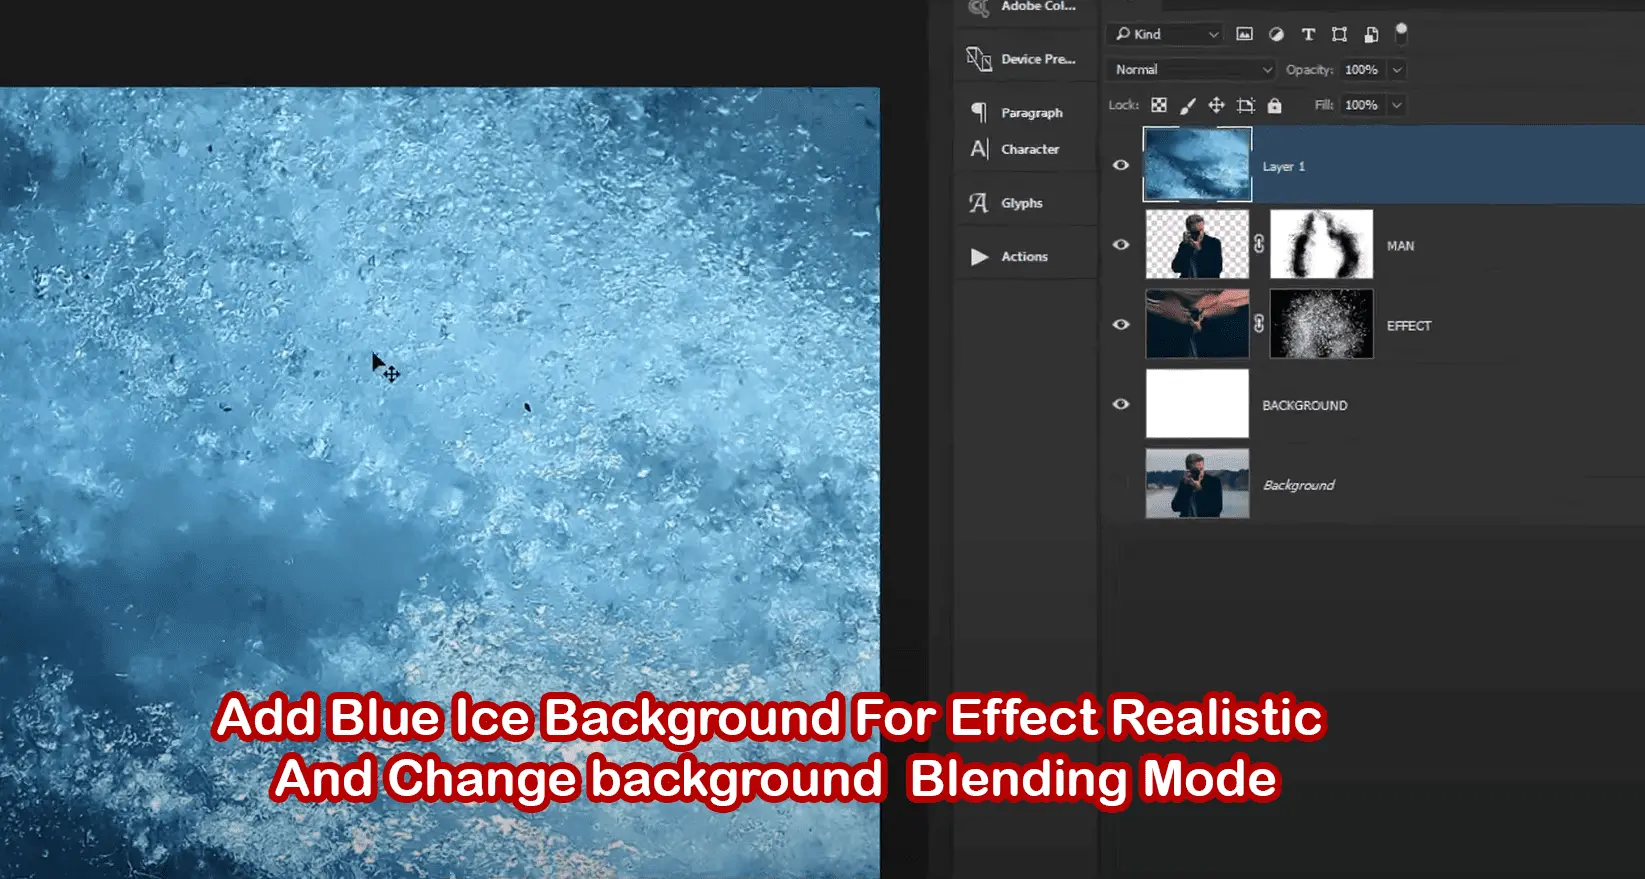Lock position move icon
The width and height of the screenshot is (1645, 879).
coord(1216,105)
